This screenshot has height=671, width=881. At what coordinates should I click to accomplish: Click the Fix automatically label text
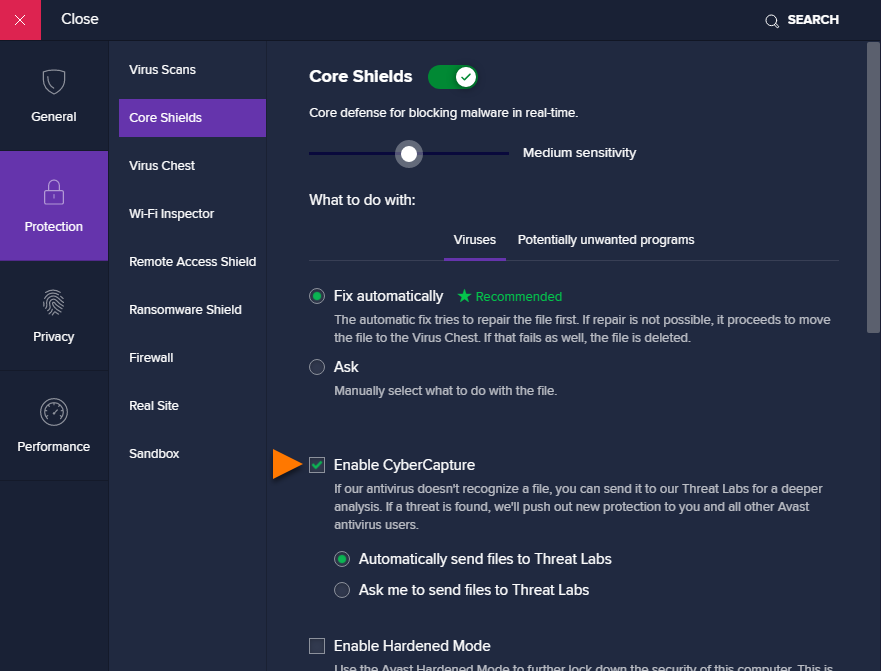tap(388, 296)
